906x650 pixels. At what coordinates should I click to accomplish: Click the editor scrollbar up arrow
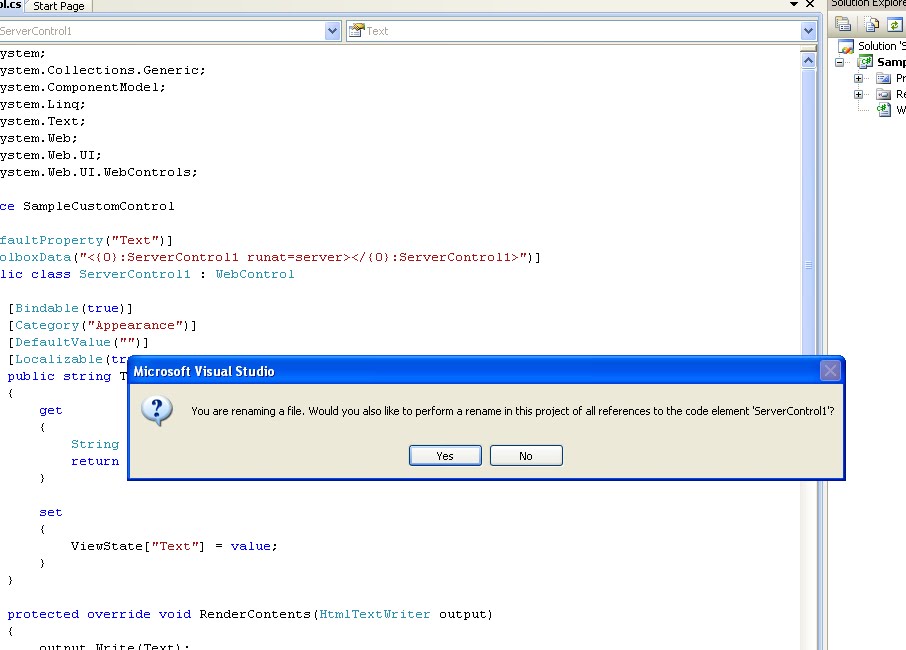point(808,58)
